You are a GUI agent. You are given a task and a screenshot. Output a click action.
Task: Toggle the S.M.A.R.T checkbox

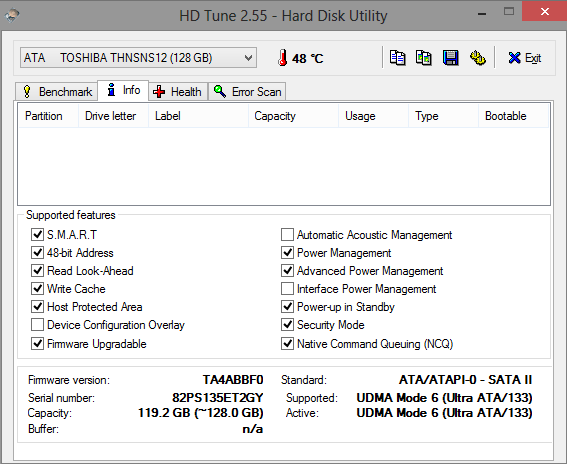pos(38,235)
